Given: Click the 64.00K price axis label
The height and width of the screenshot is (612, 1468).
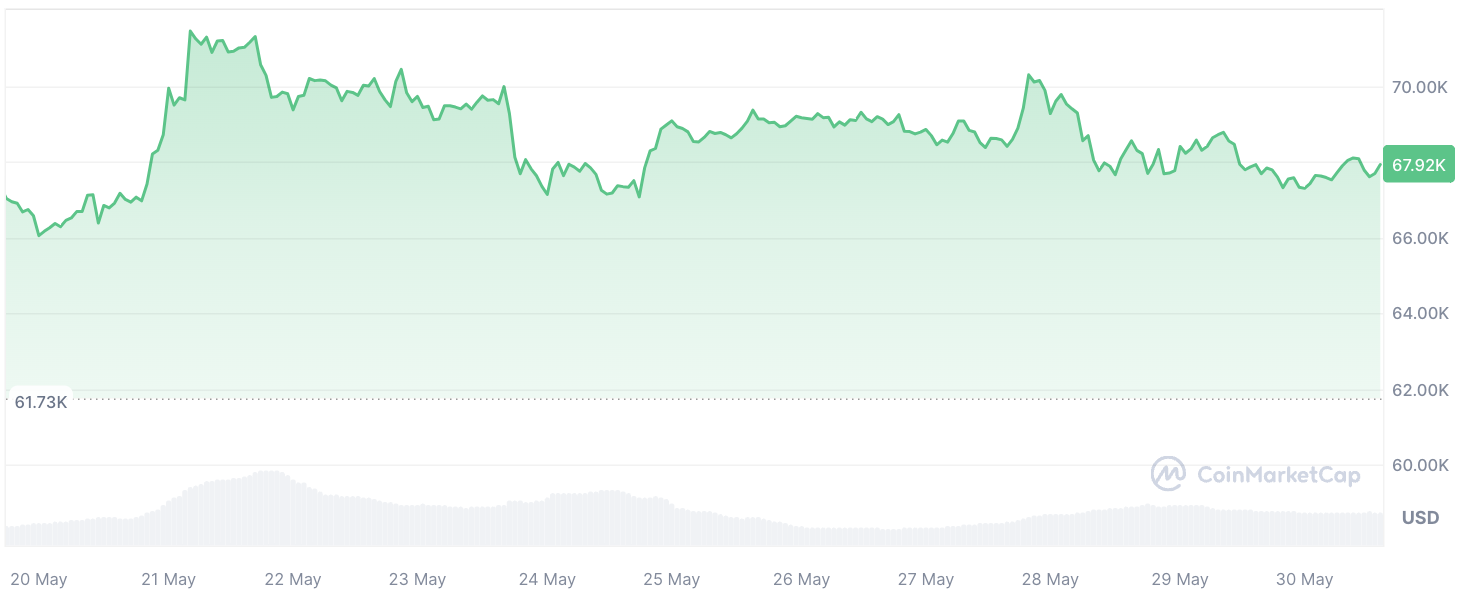Looking at the screenshot, I should tap(1420, 314).
